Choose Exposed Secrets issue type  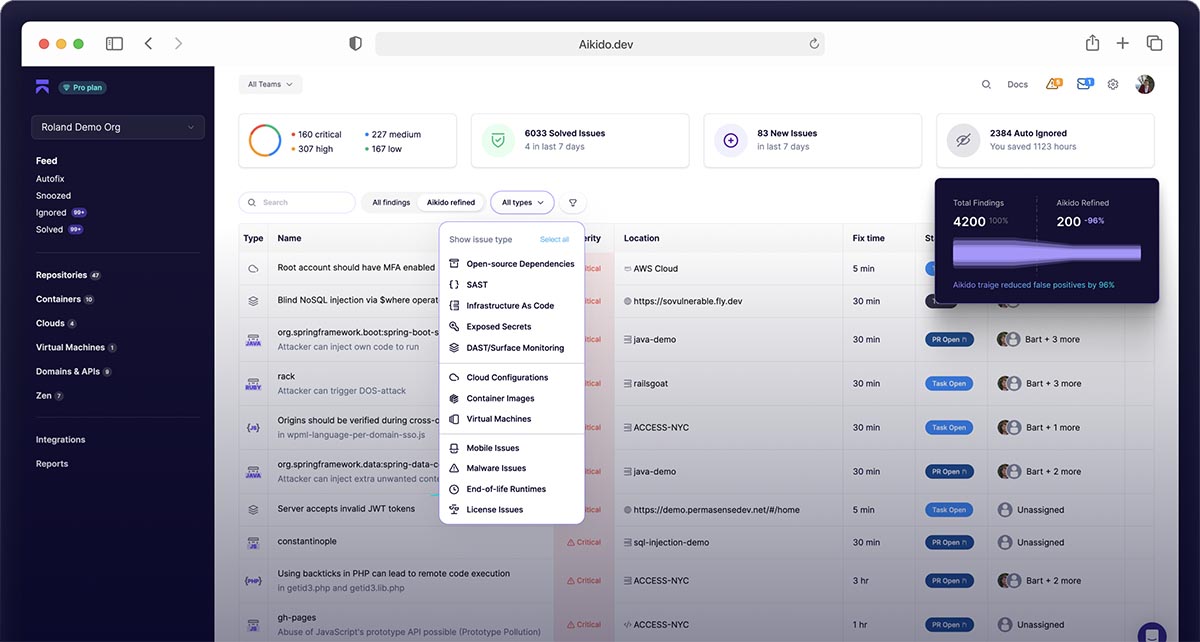pyautogui.click(x=498, y=327)
